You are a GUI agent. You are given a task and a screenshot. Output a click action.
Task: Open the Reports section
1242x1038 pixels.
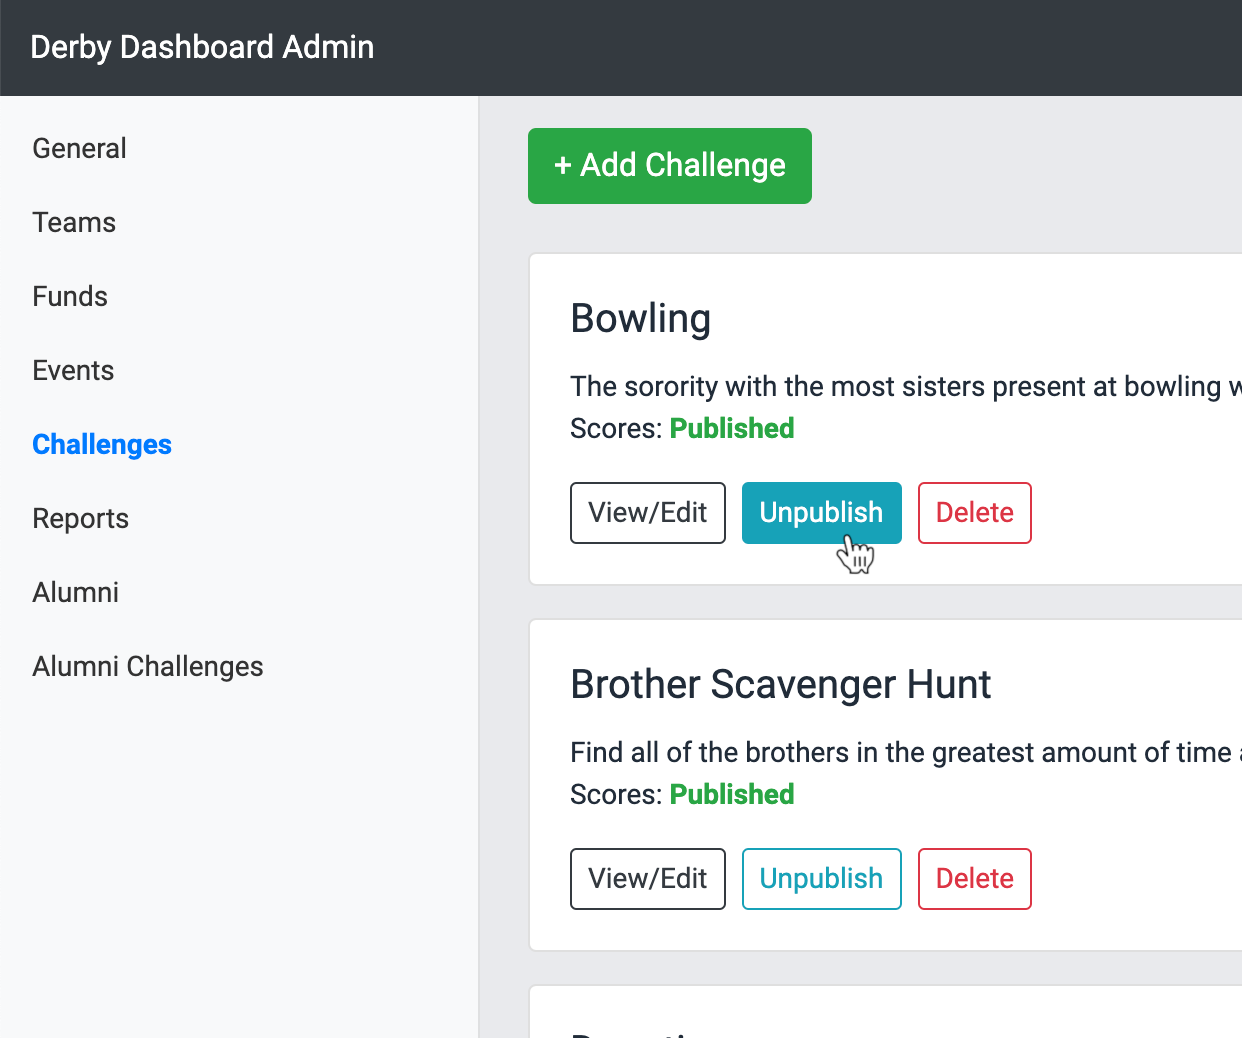[x=80, y=518]
